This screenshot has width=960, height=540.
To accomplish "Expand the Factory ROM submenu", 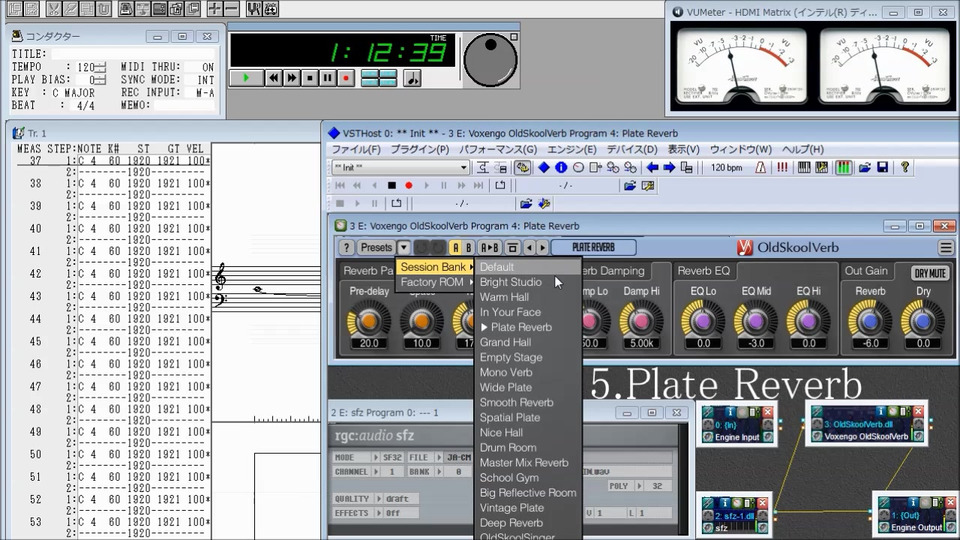I will tap(435, 282).
